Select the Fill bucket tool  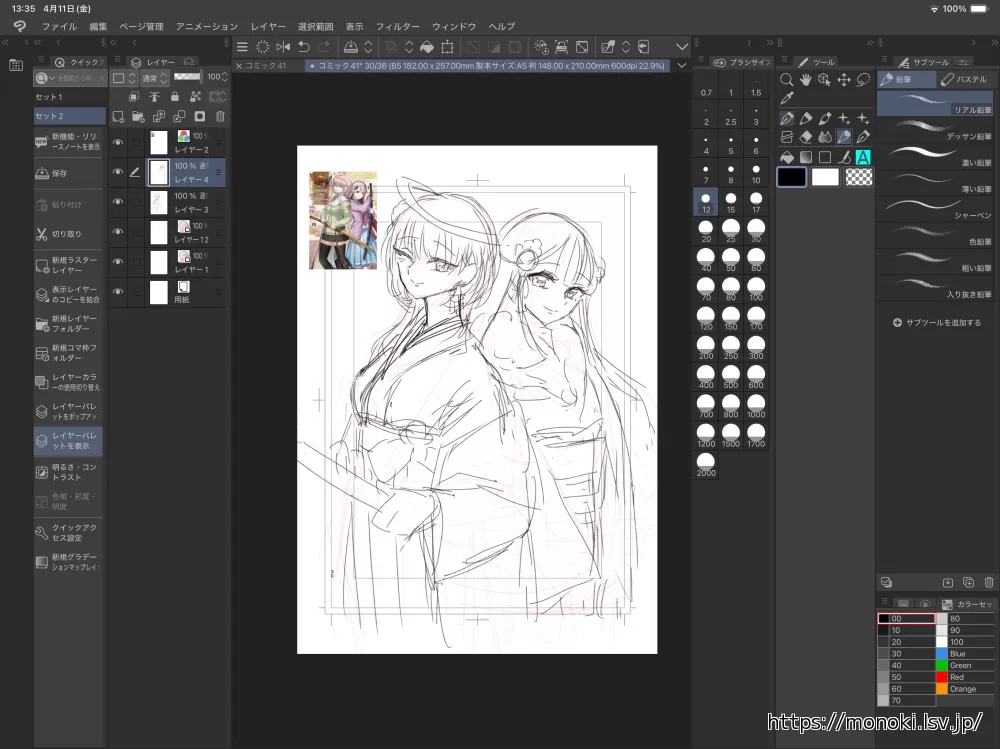(787, 157)
